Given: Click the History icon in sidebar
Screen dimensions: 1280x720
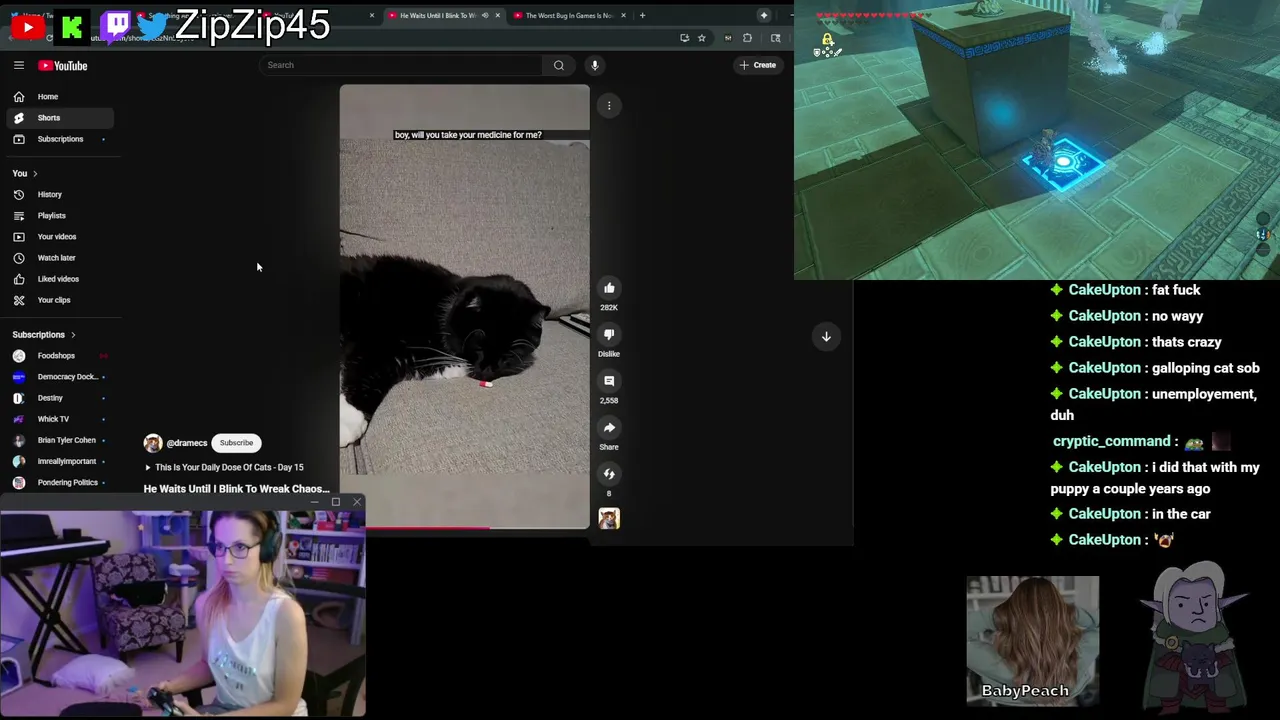Looking at the screenshot, I should coord(18,194).
